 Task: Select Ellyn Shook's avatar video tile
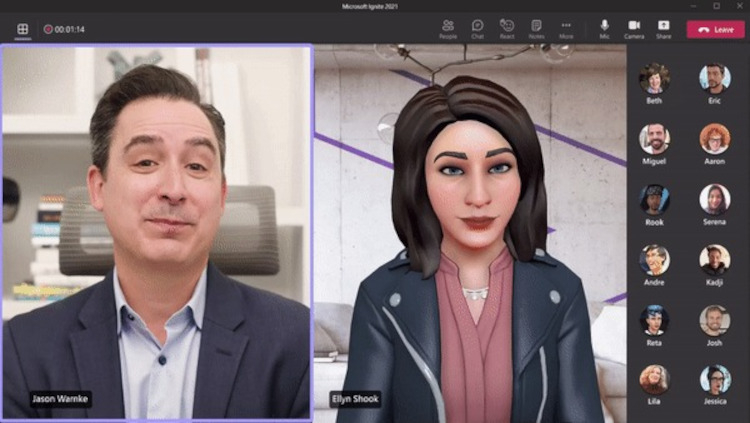pos(470,230)
